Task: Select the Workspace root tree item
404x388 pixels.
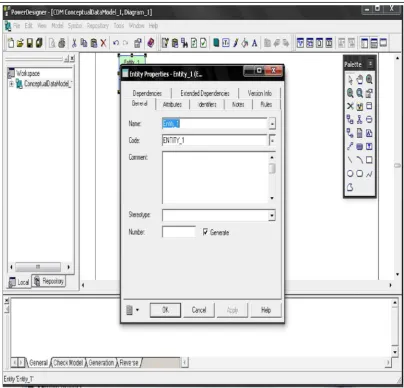Action: point(28,73)
